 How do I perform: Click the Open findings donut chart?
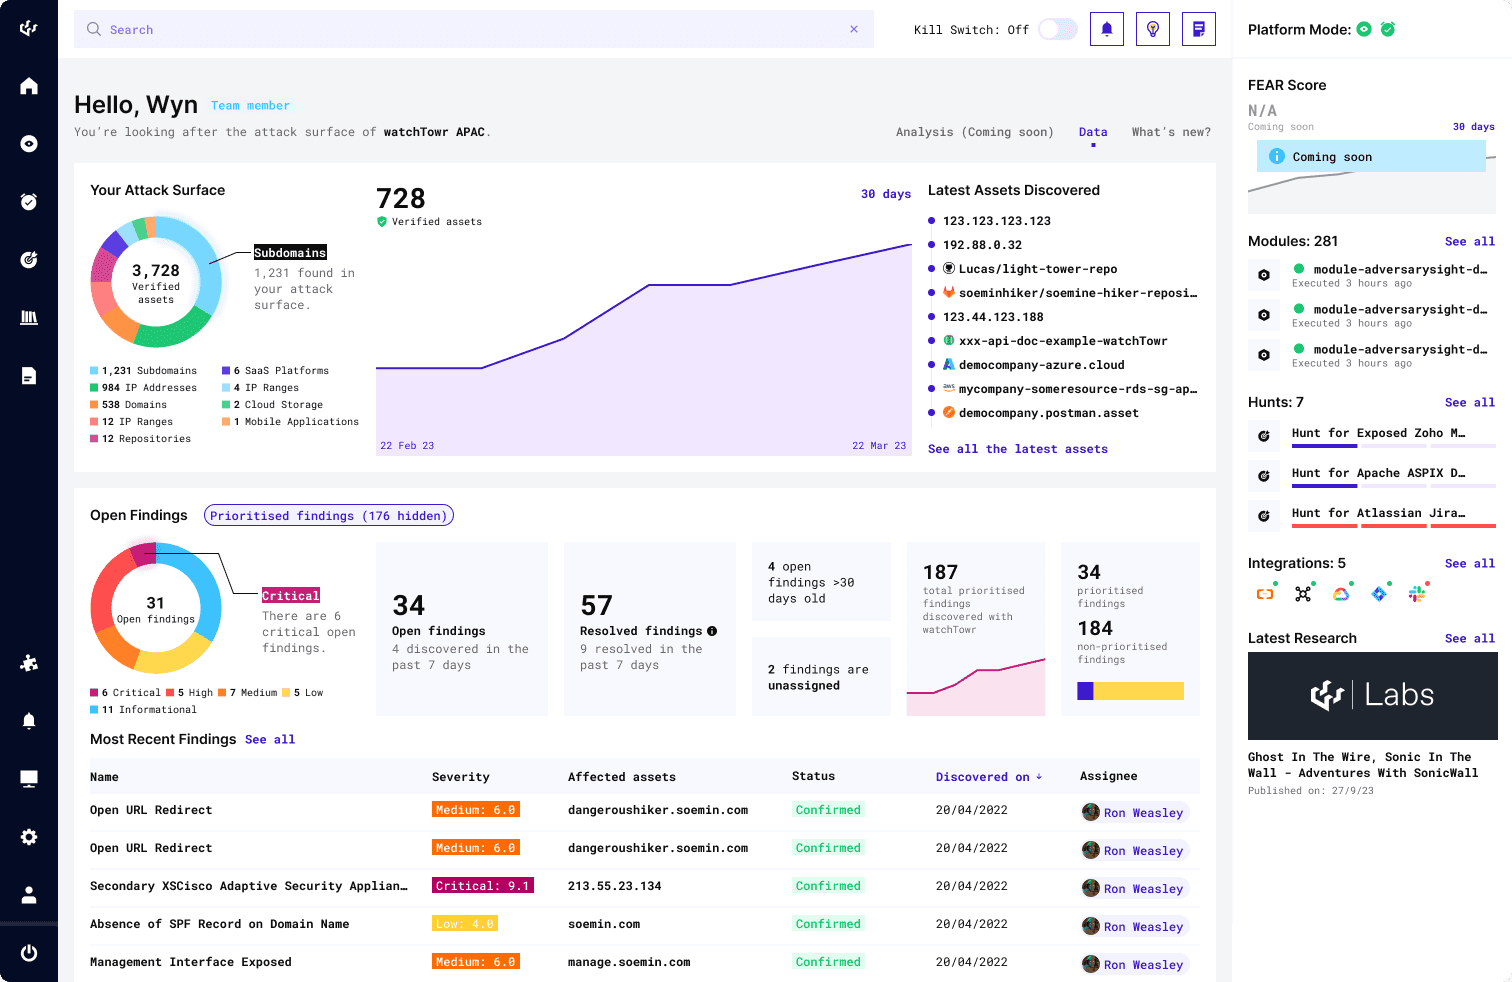(156, 608)
